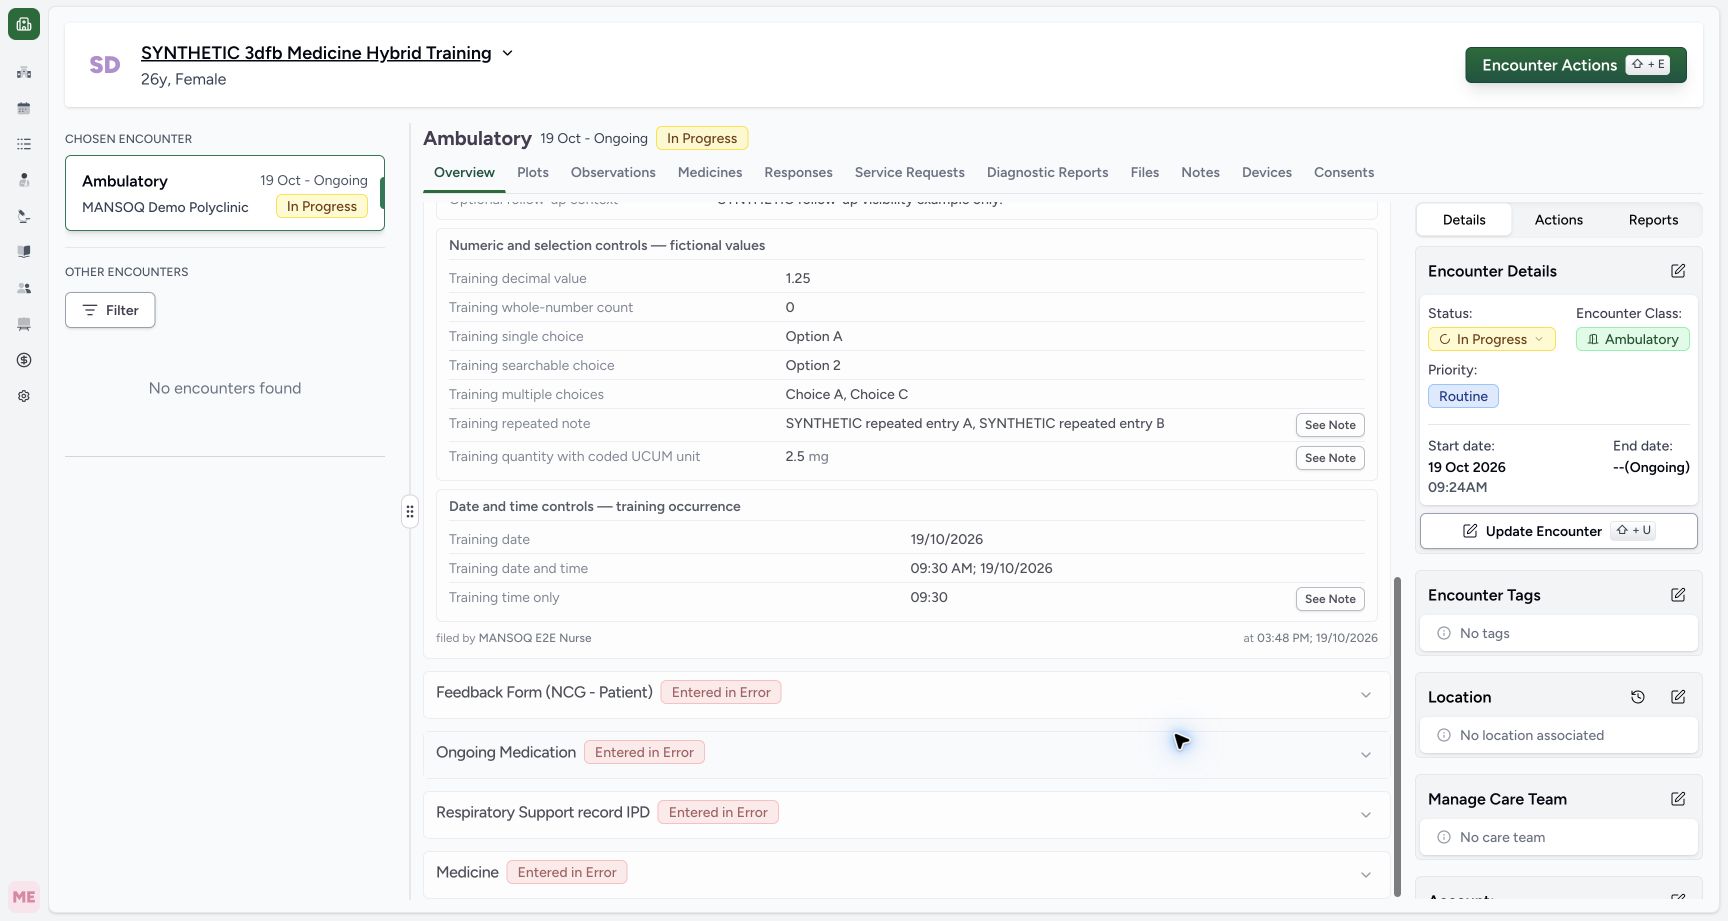Screen dimensions: 1728x921
Task: Expand the Medicine section
Action: point(906,874)
